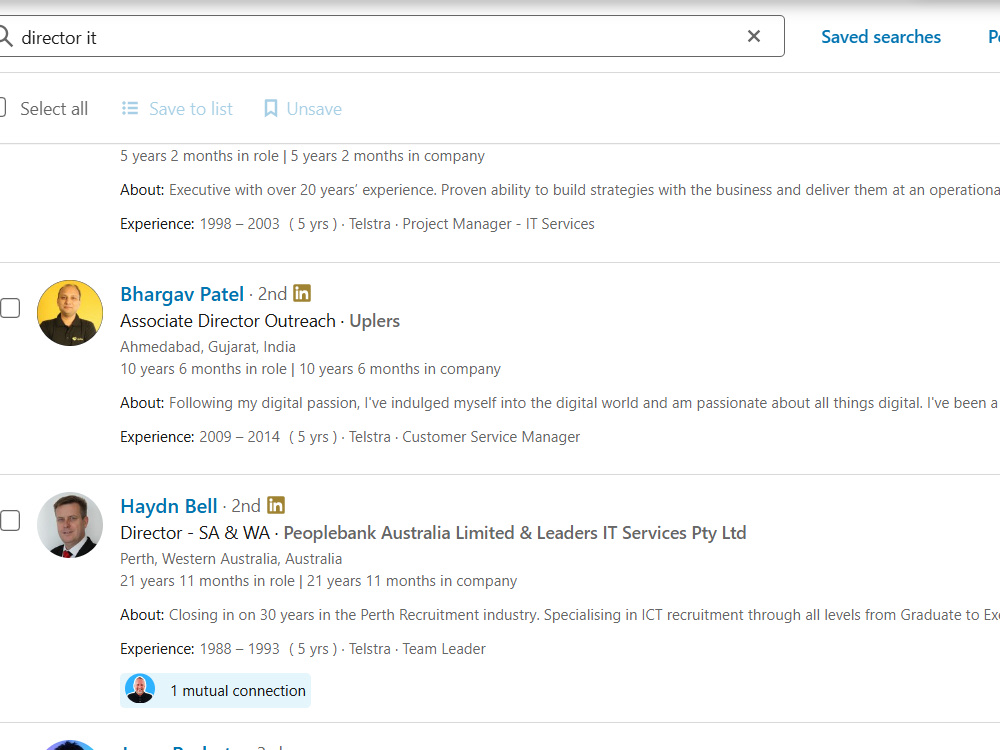Click 'Director - SA & WA' title text
1000x750 pixels.
tap(195, 533)
